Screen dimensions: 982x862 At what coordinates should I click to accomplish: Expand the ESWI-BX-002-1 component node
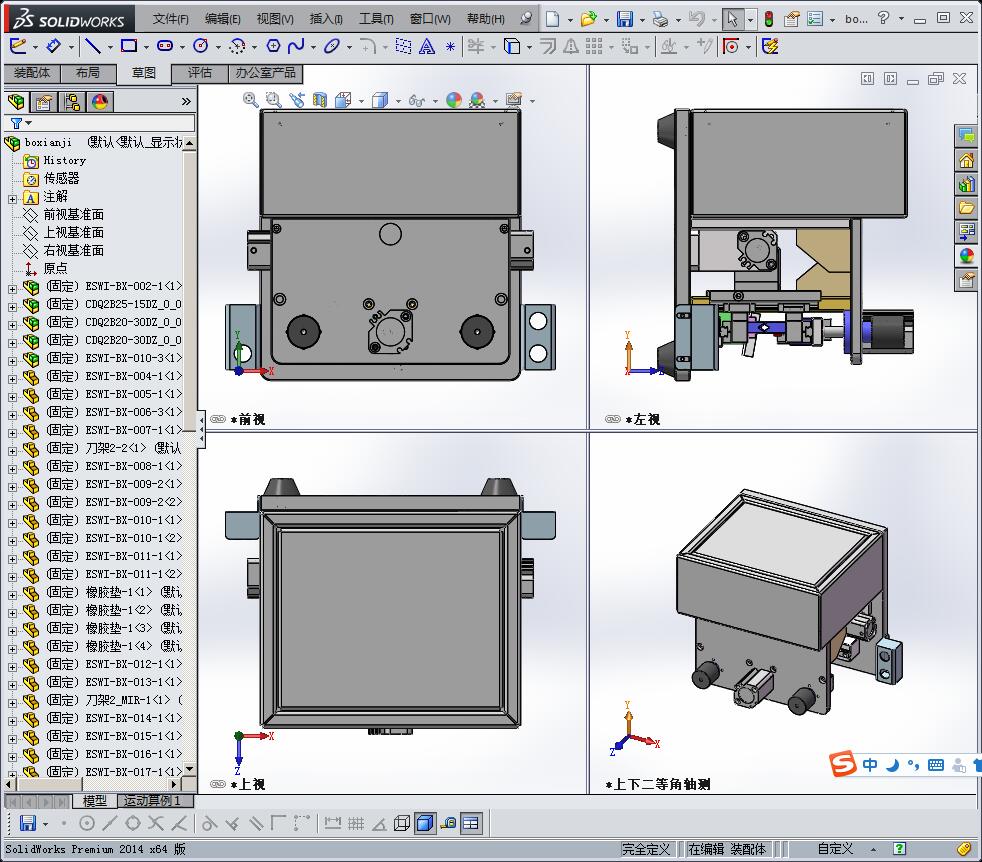pos(12,289)
